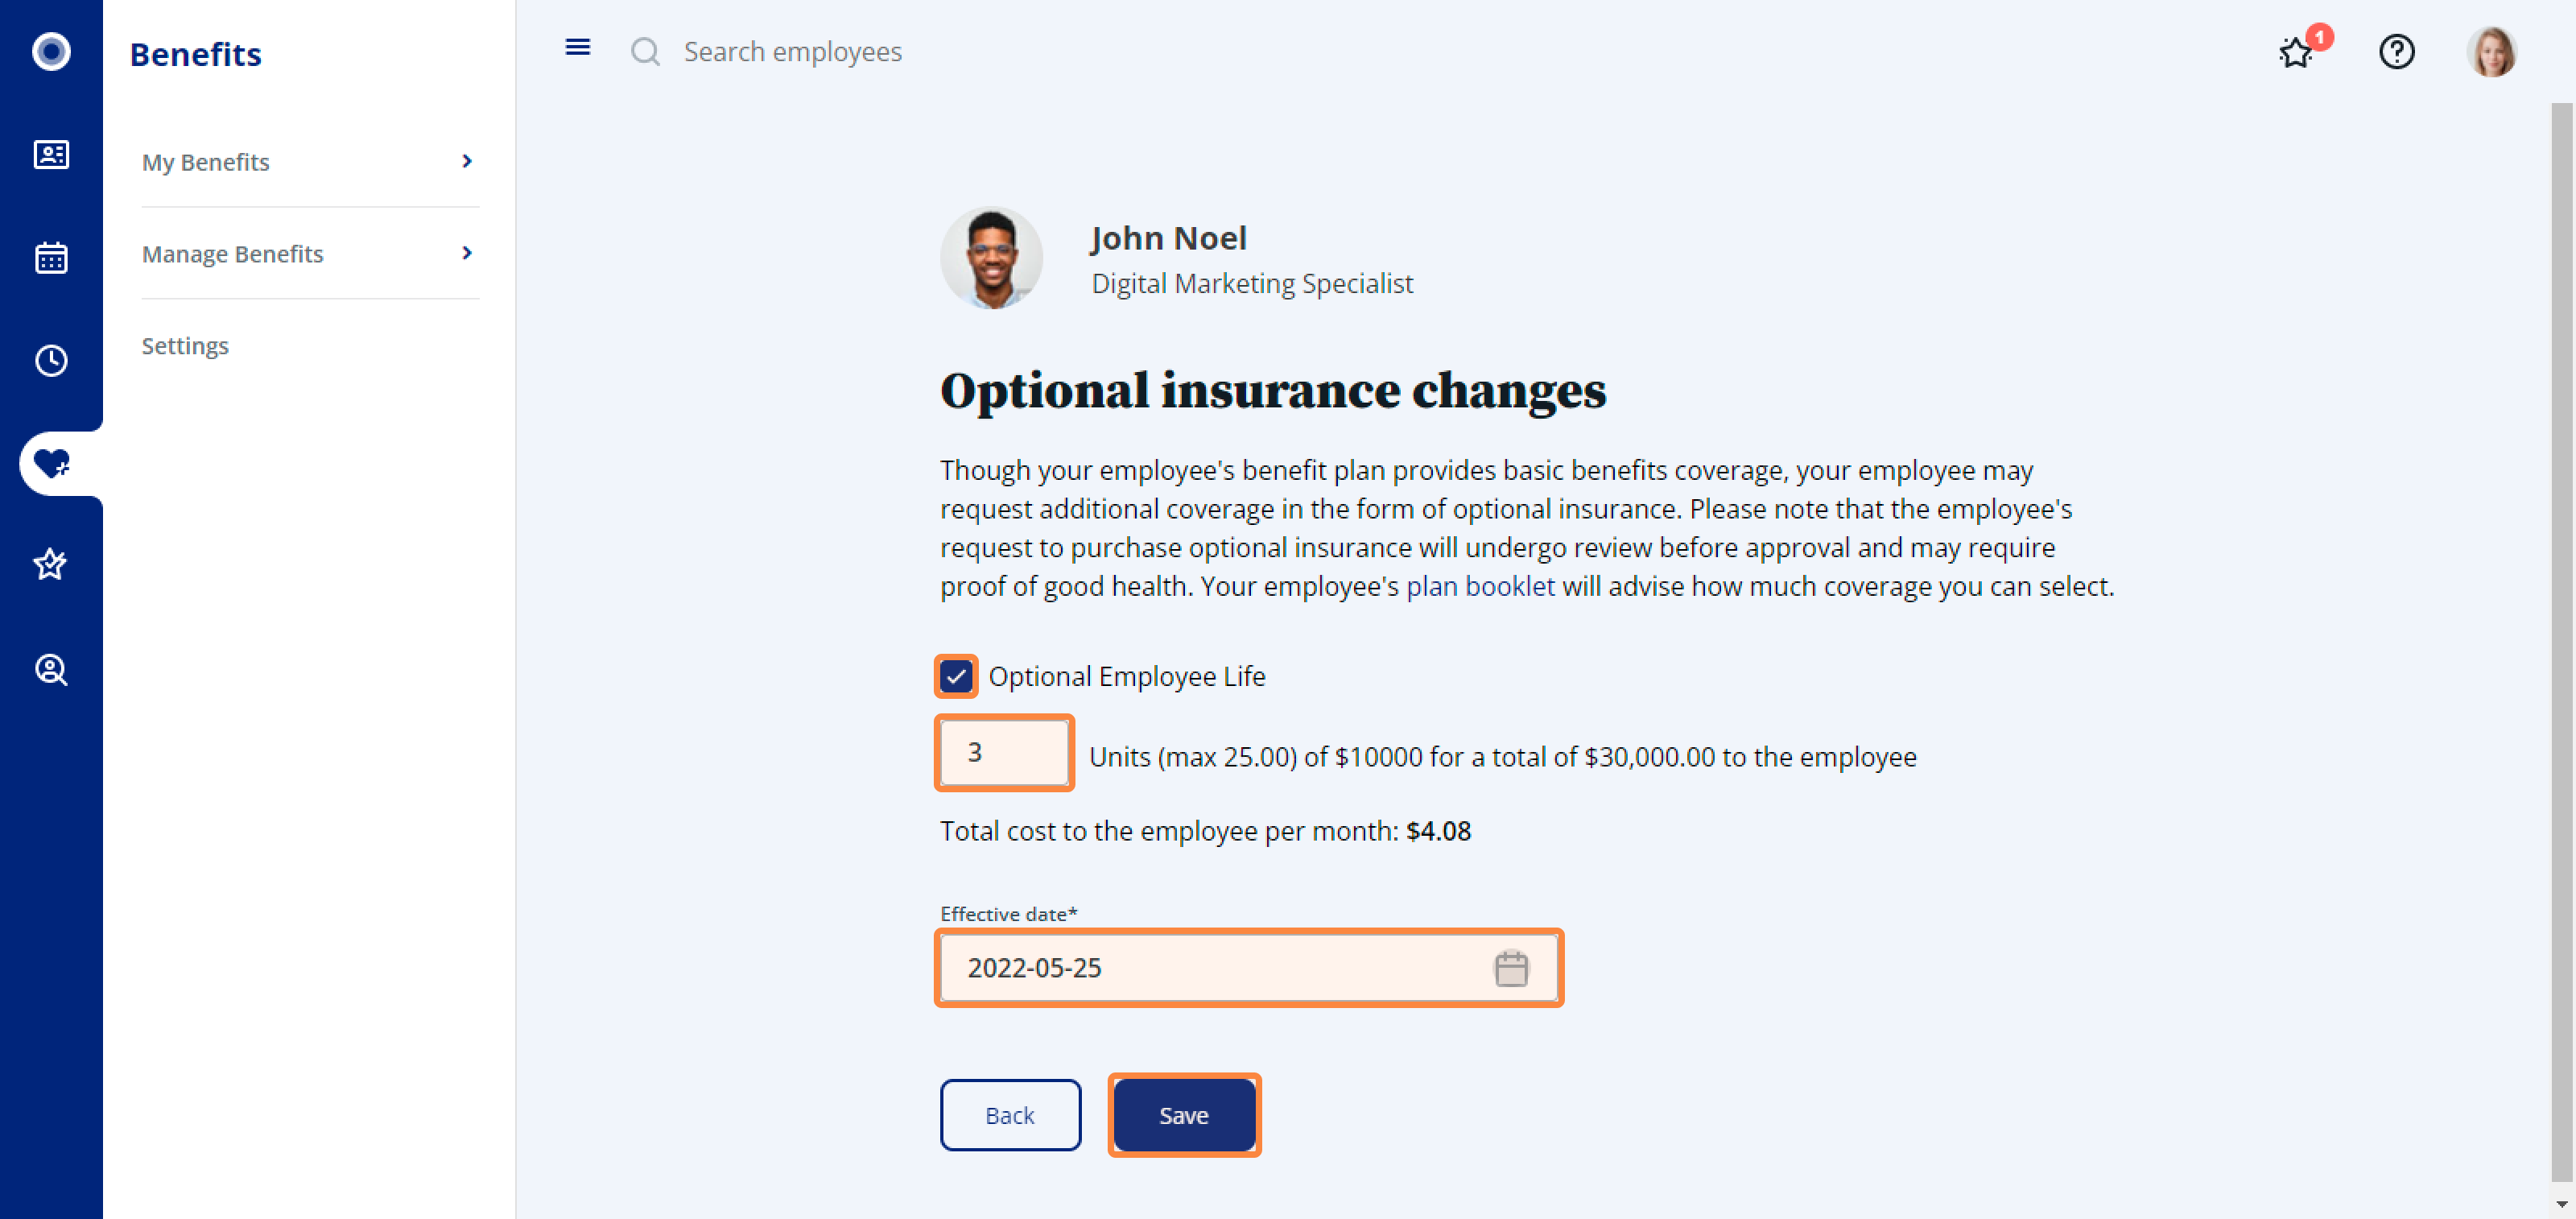Open the plan booklet link

[x=1480, y=586]
